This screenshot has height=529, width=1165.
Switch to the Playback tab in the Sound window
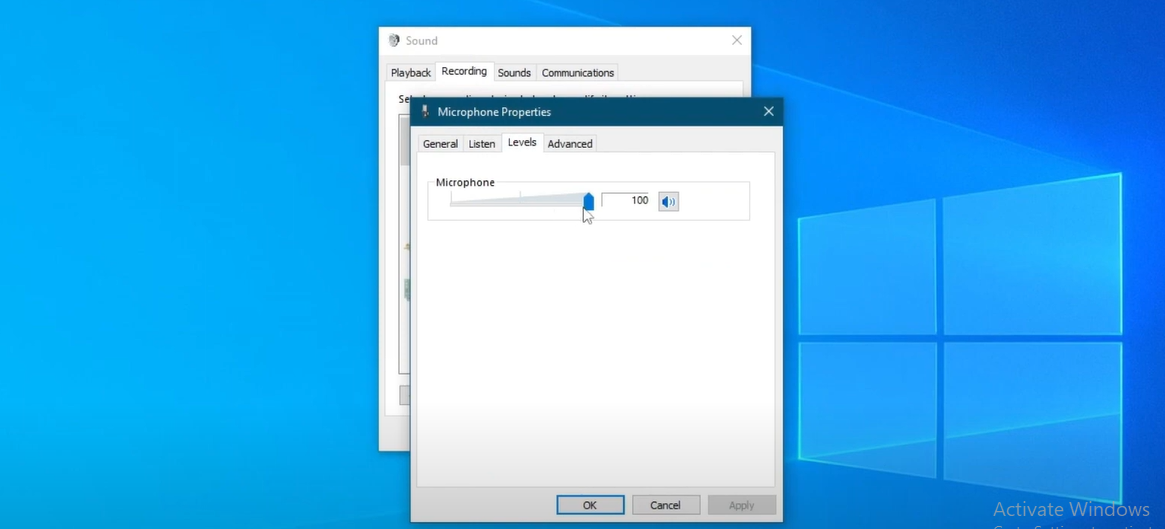(x=411, y=73)
